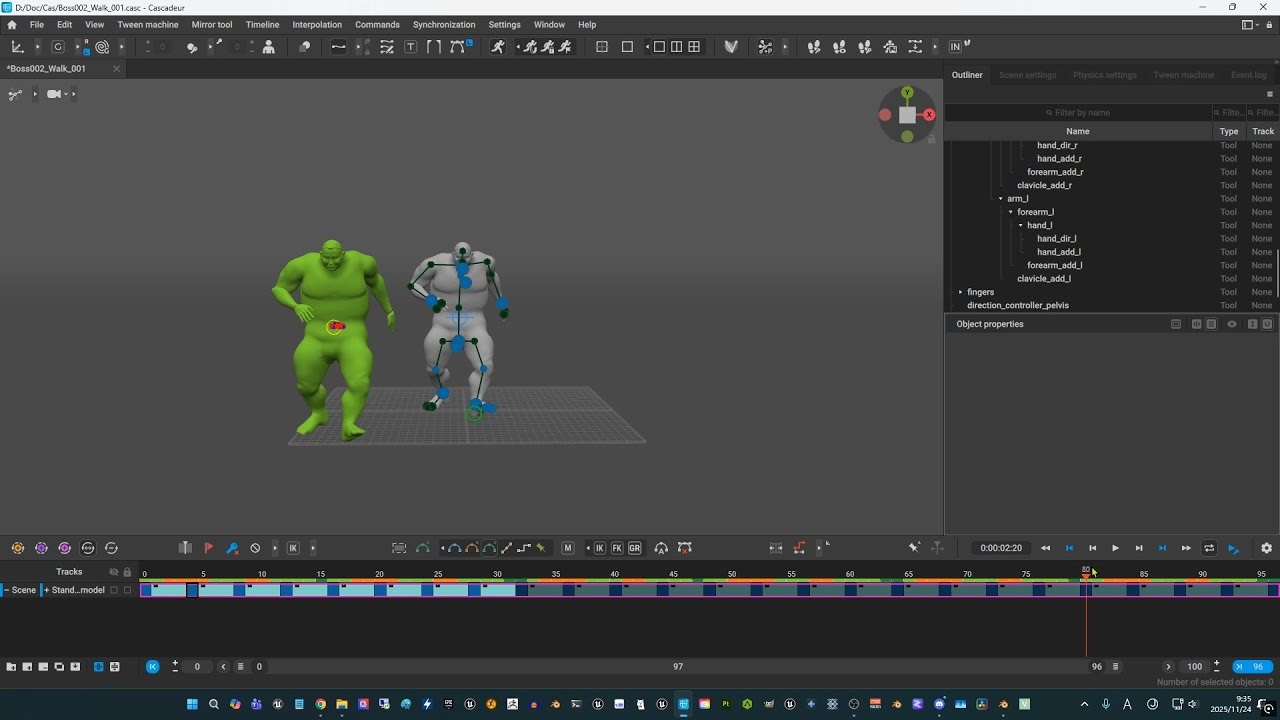The width and height of the screenshot is (1280, 720).
Task: Expand the fingers tree node
Action: tap(960, 292)
